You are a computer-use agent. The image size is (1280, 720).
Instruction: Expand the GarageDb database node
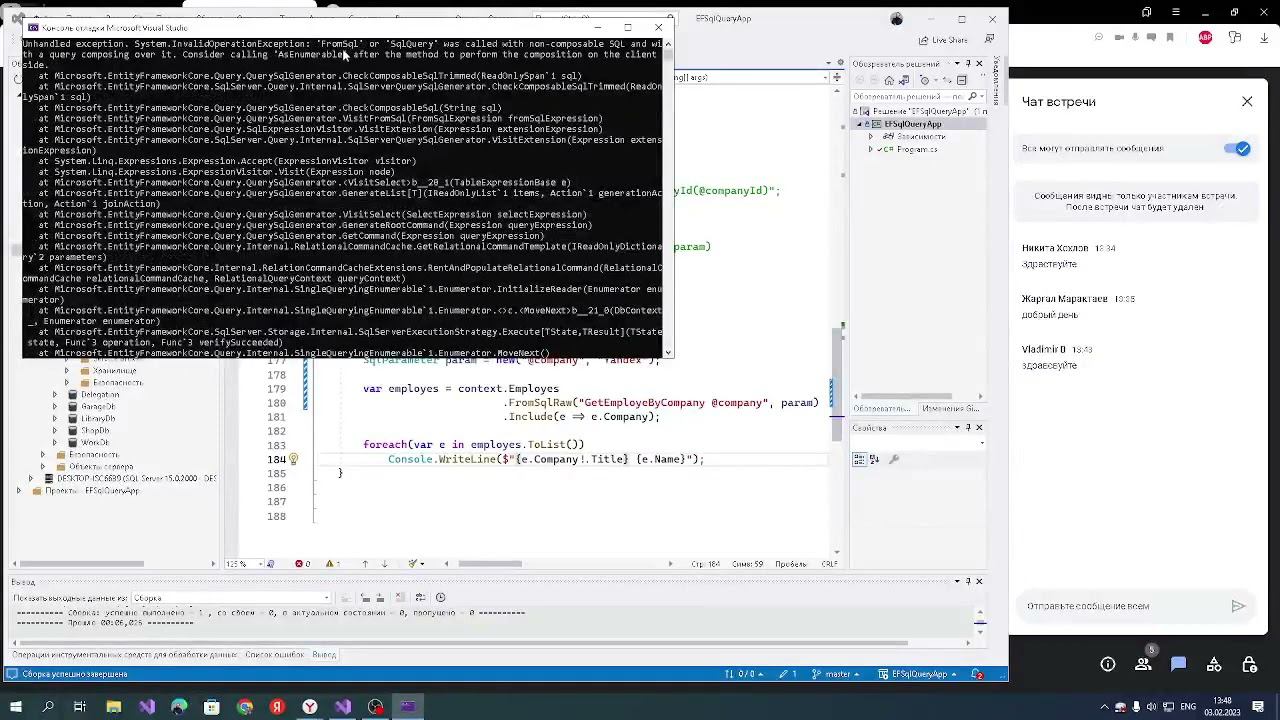click(55, 407)
